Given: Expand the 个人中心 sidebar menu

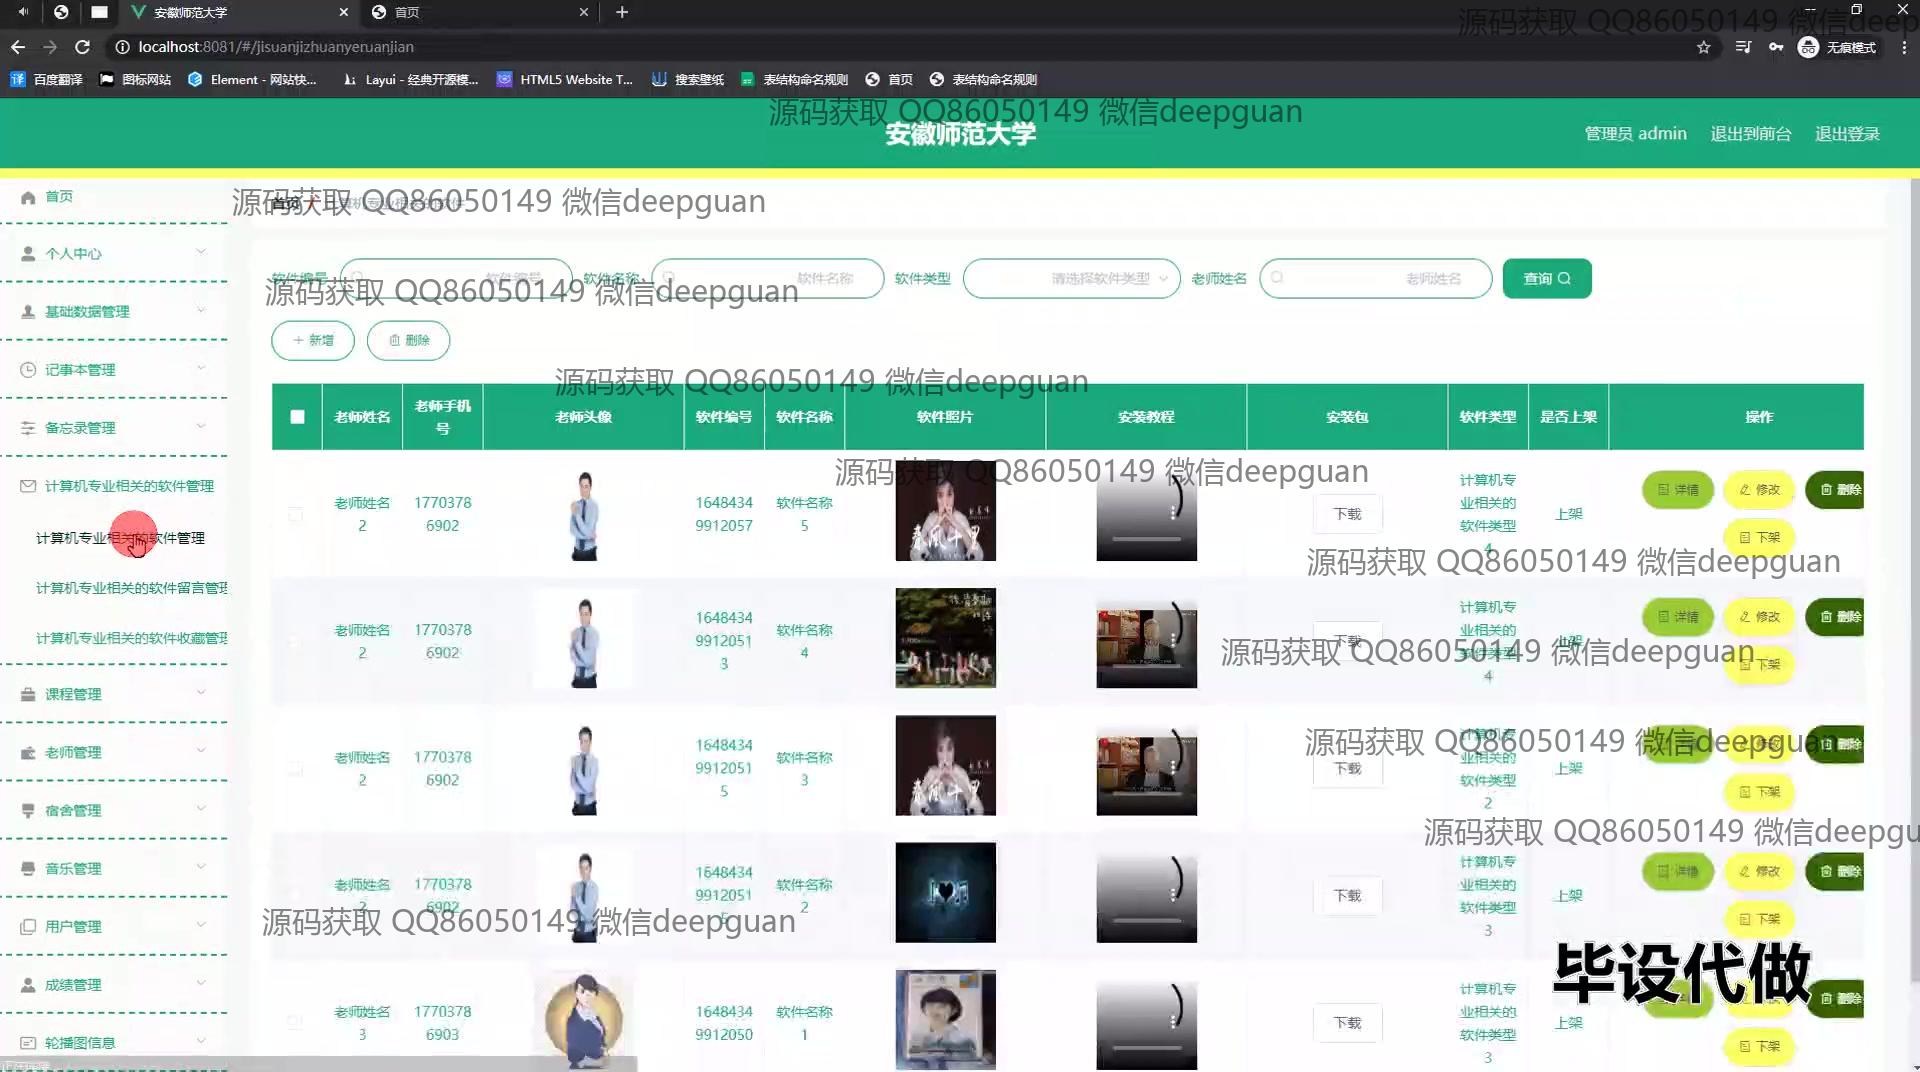Looking at the screenshot, I should coord(113,254).
